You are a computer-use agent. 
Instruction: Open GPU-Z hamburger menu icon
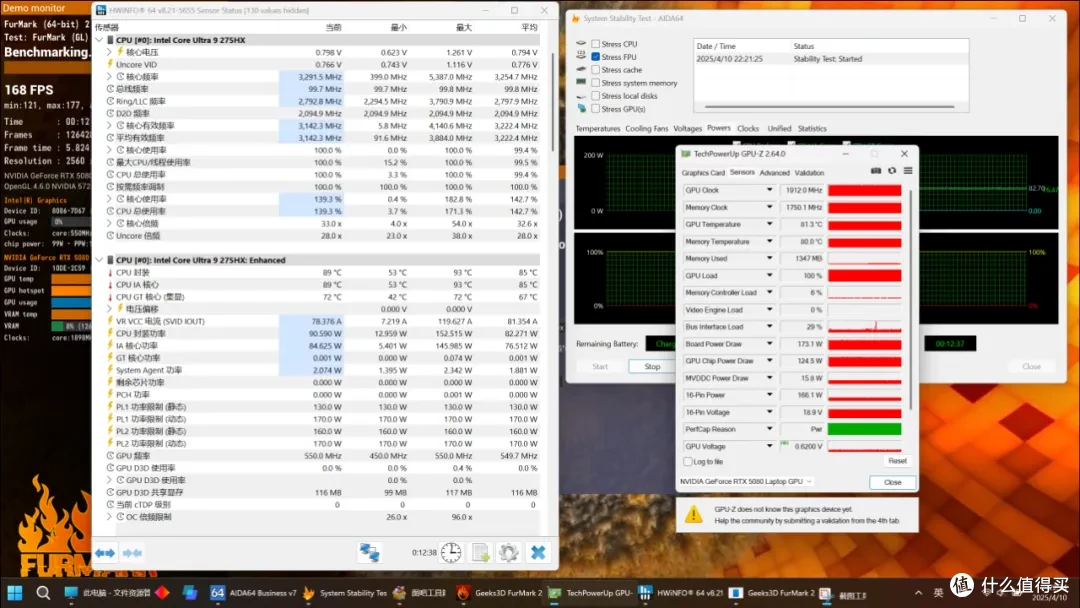pos(908,171)
